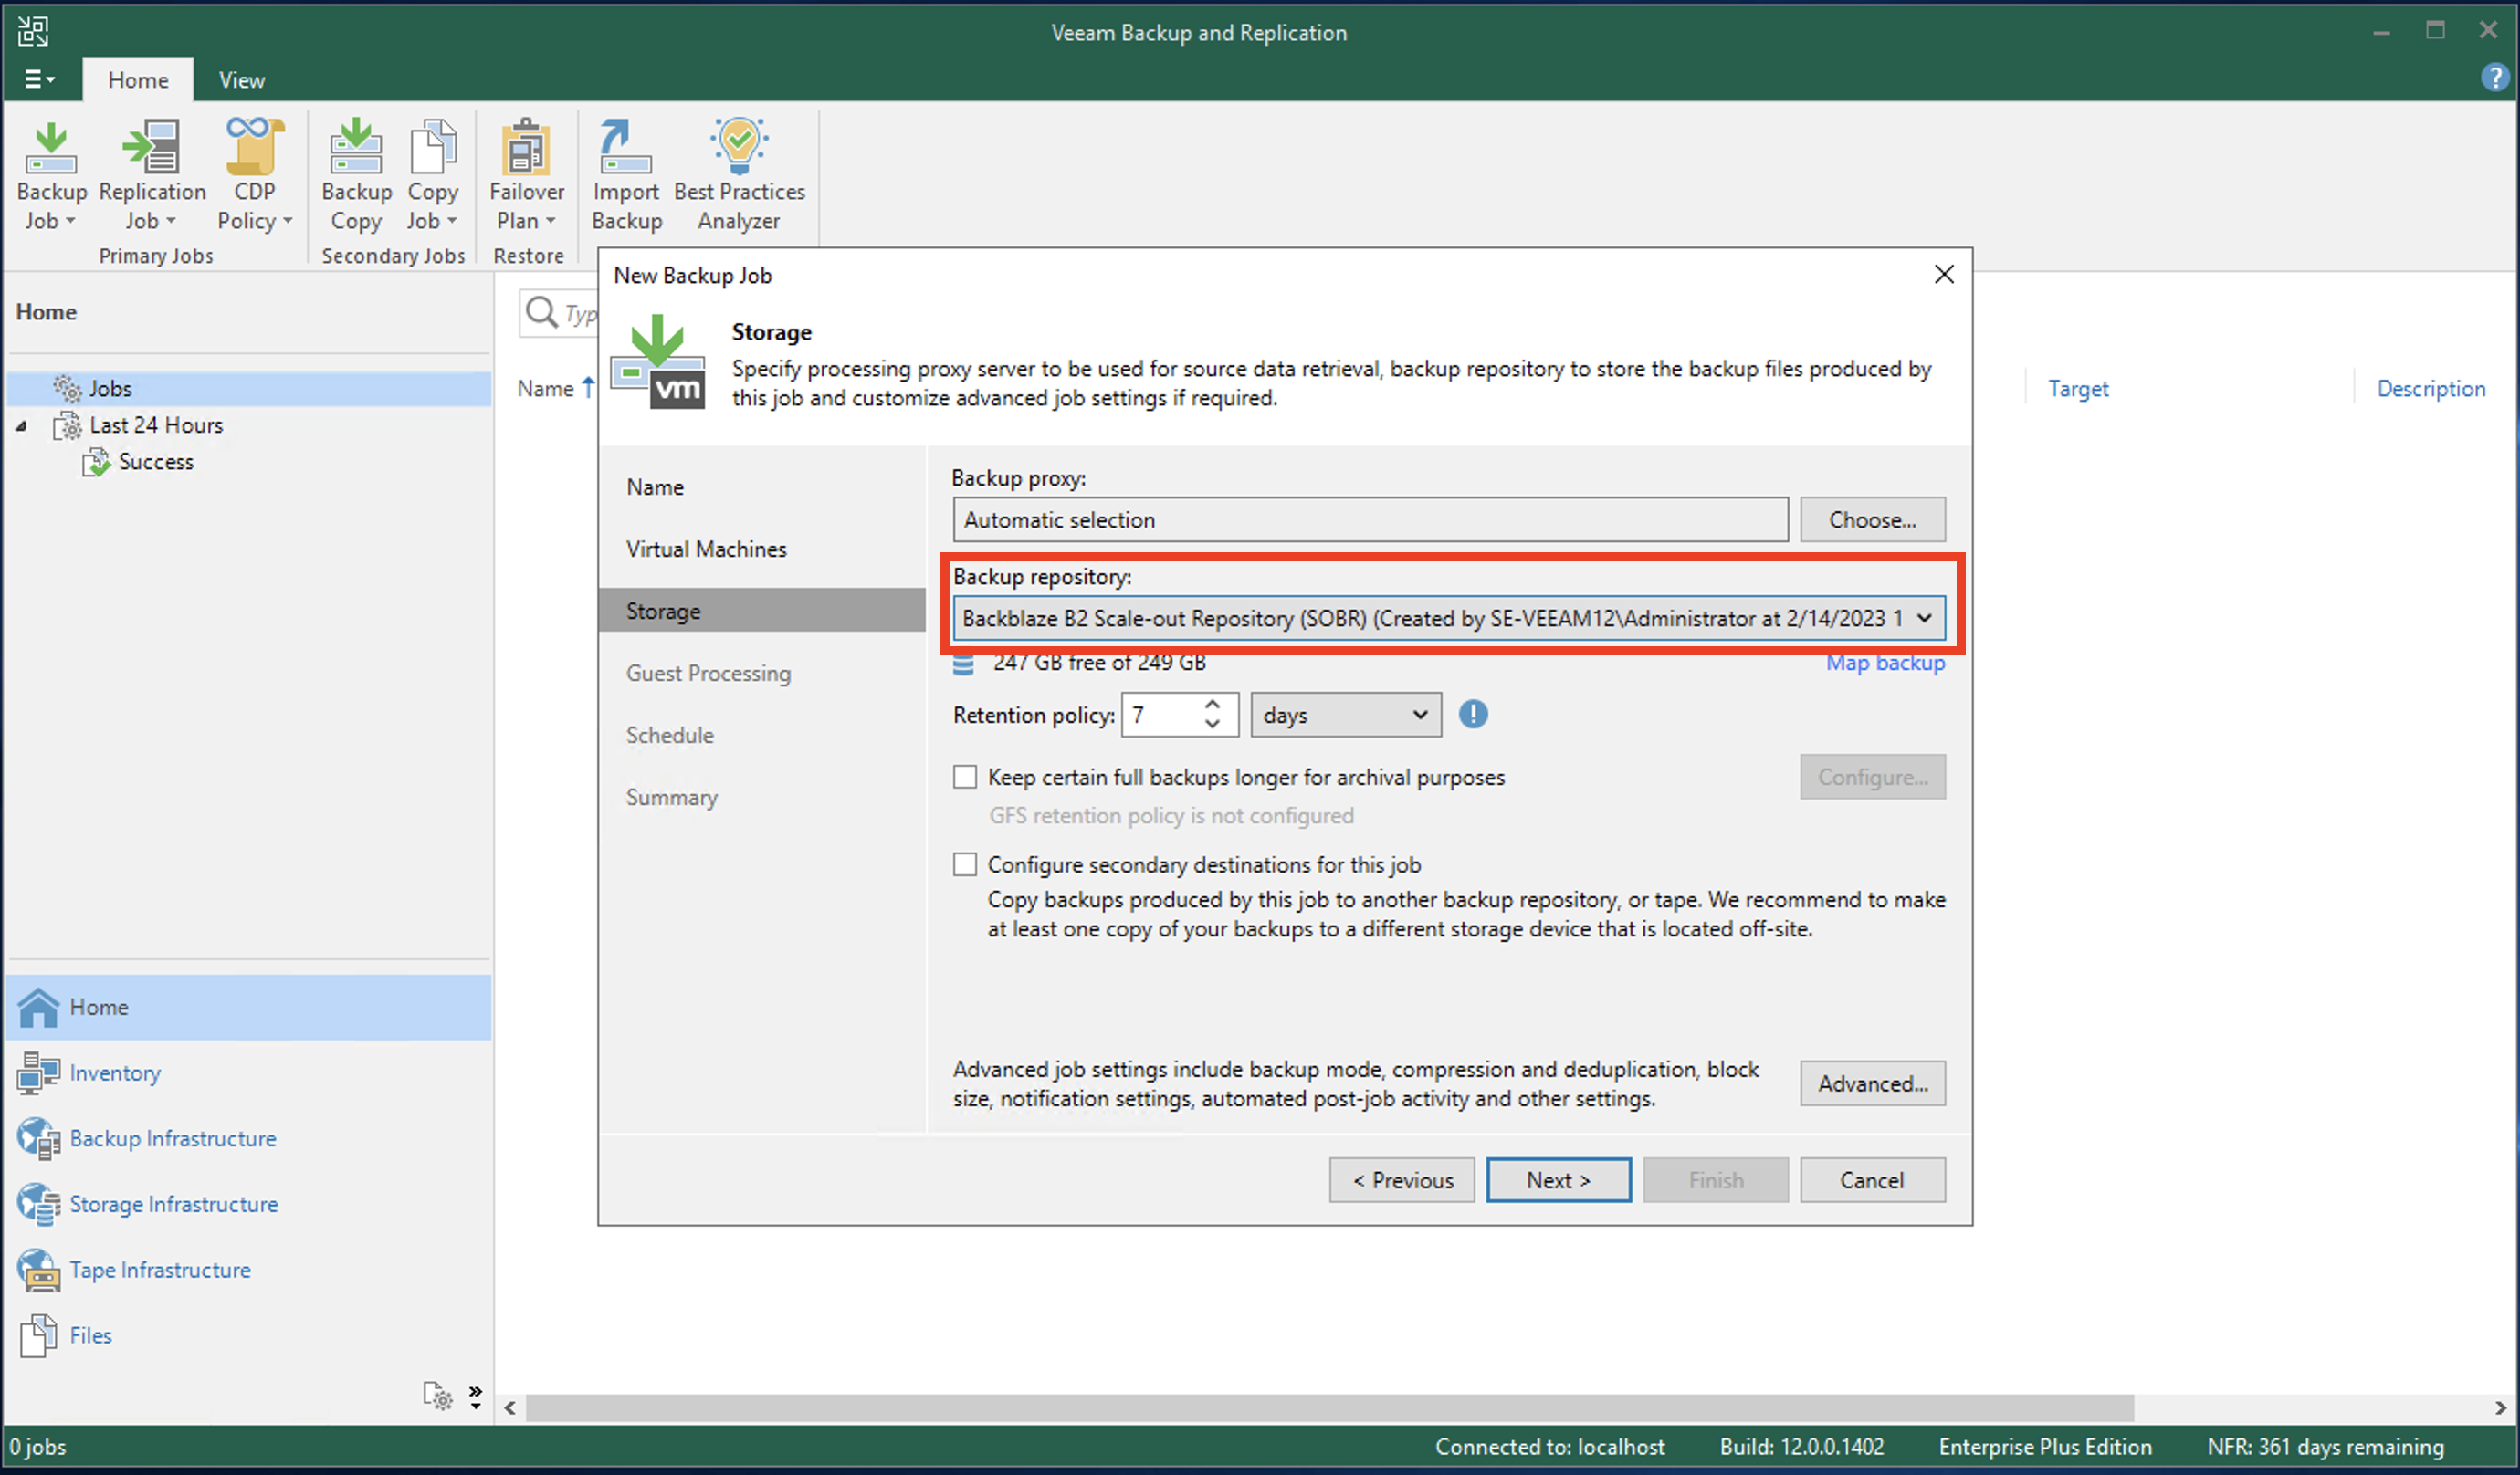Click the horizontal scrollbar left arrow
This screenshot has width=2520, height=1475.
tap(510, 1407)
